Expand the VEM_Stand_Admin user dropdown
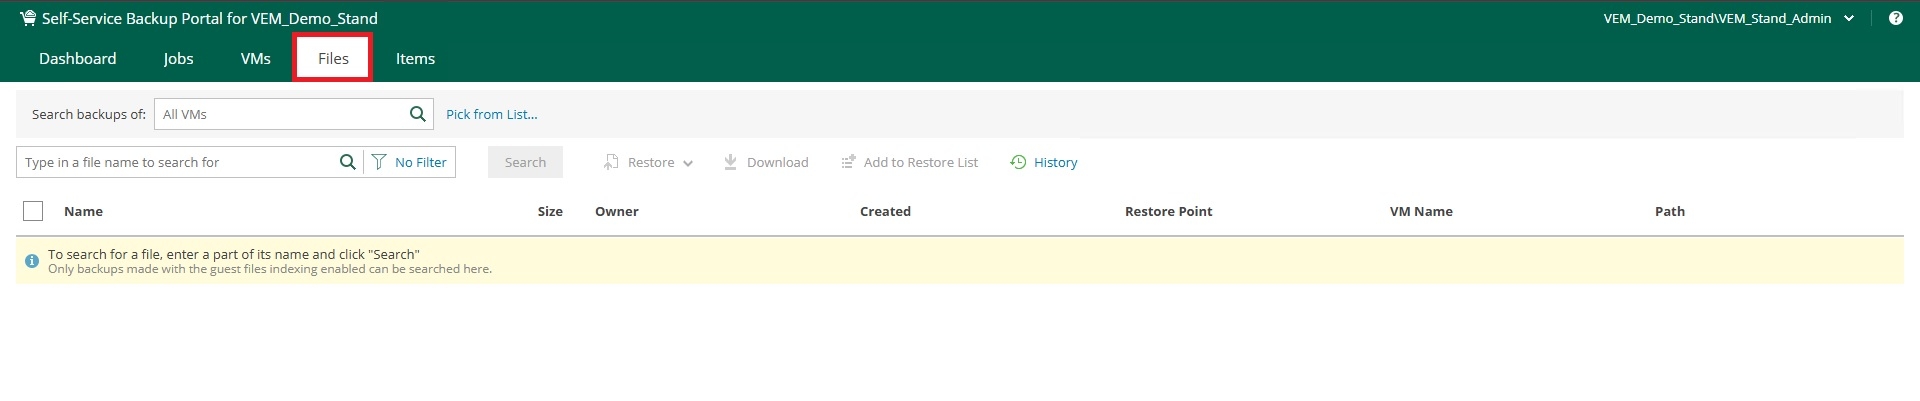The image size is (1920, 401). click(1849, 18)
